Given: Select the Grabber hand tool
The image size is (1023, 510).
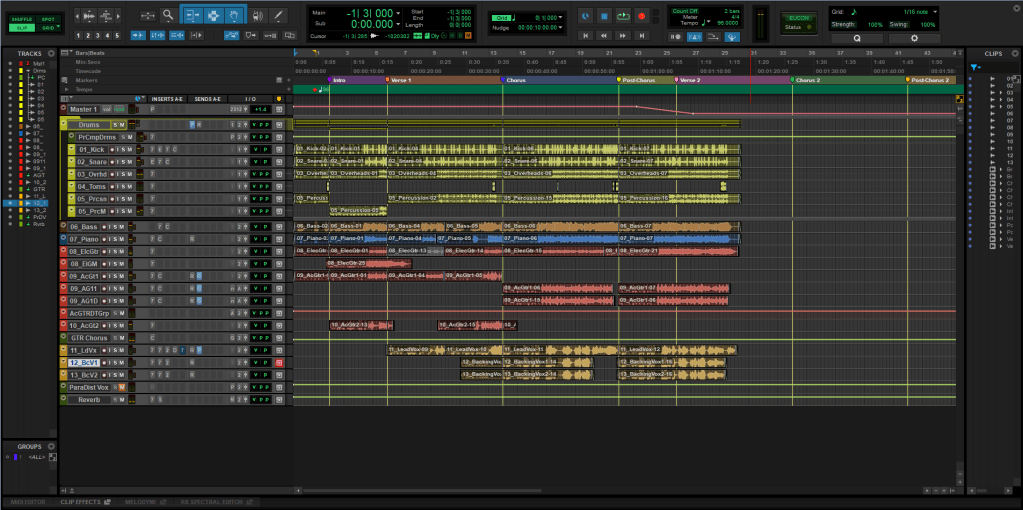Looking at the screenshot, I should pos(233,16).
